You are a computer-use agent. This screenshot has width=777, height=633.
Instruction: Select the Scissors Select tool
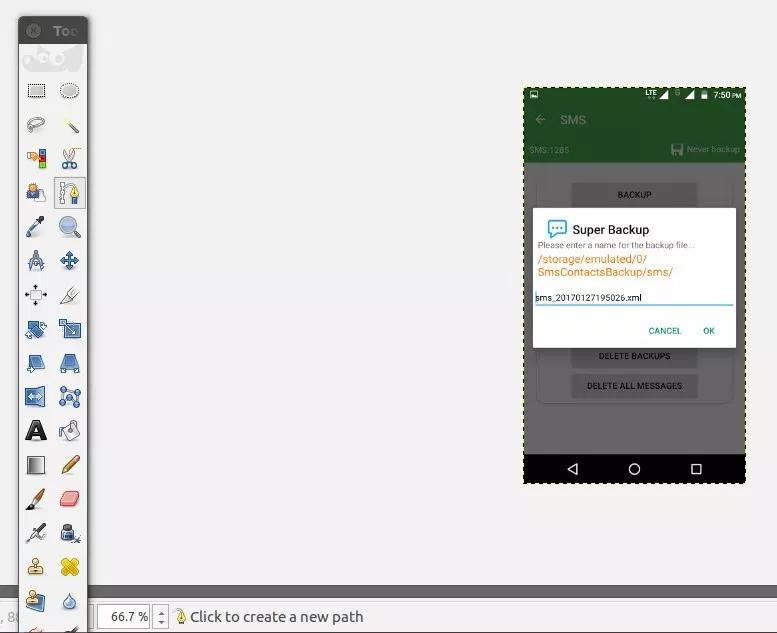(x=70, y=159)
